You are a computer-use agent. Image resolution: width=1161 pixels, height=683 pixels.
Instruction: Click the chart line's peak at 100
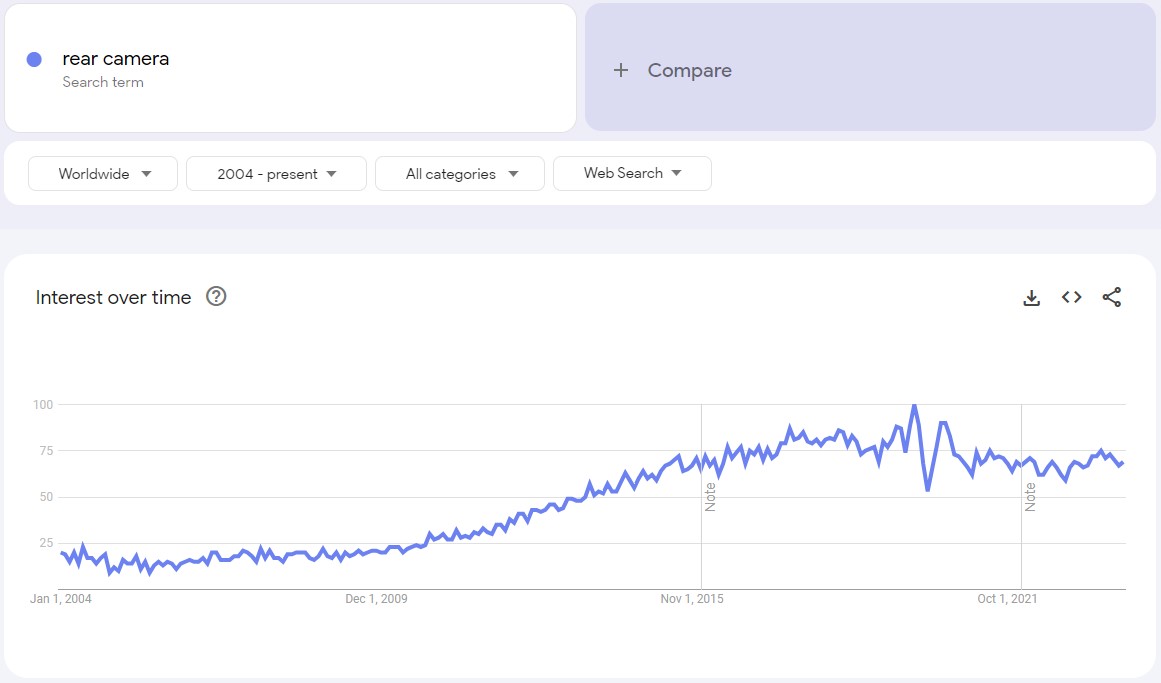pyautogui.click(x=915, y=406)
